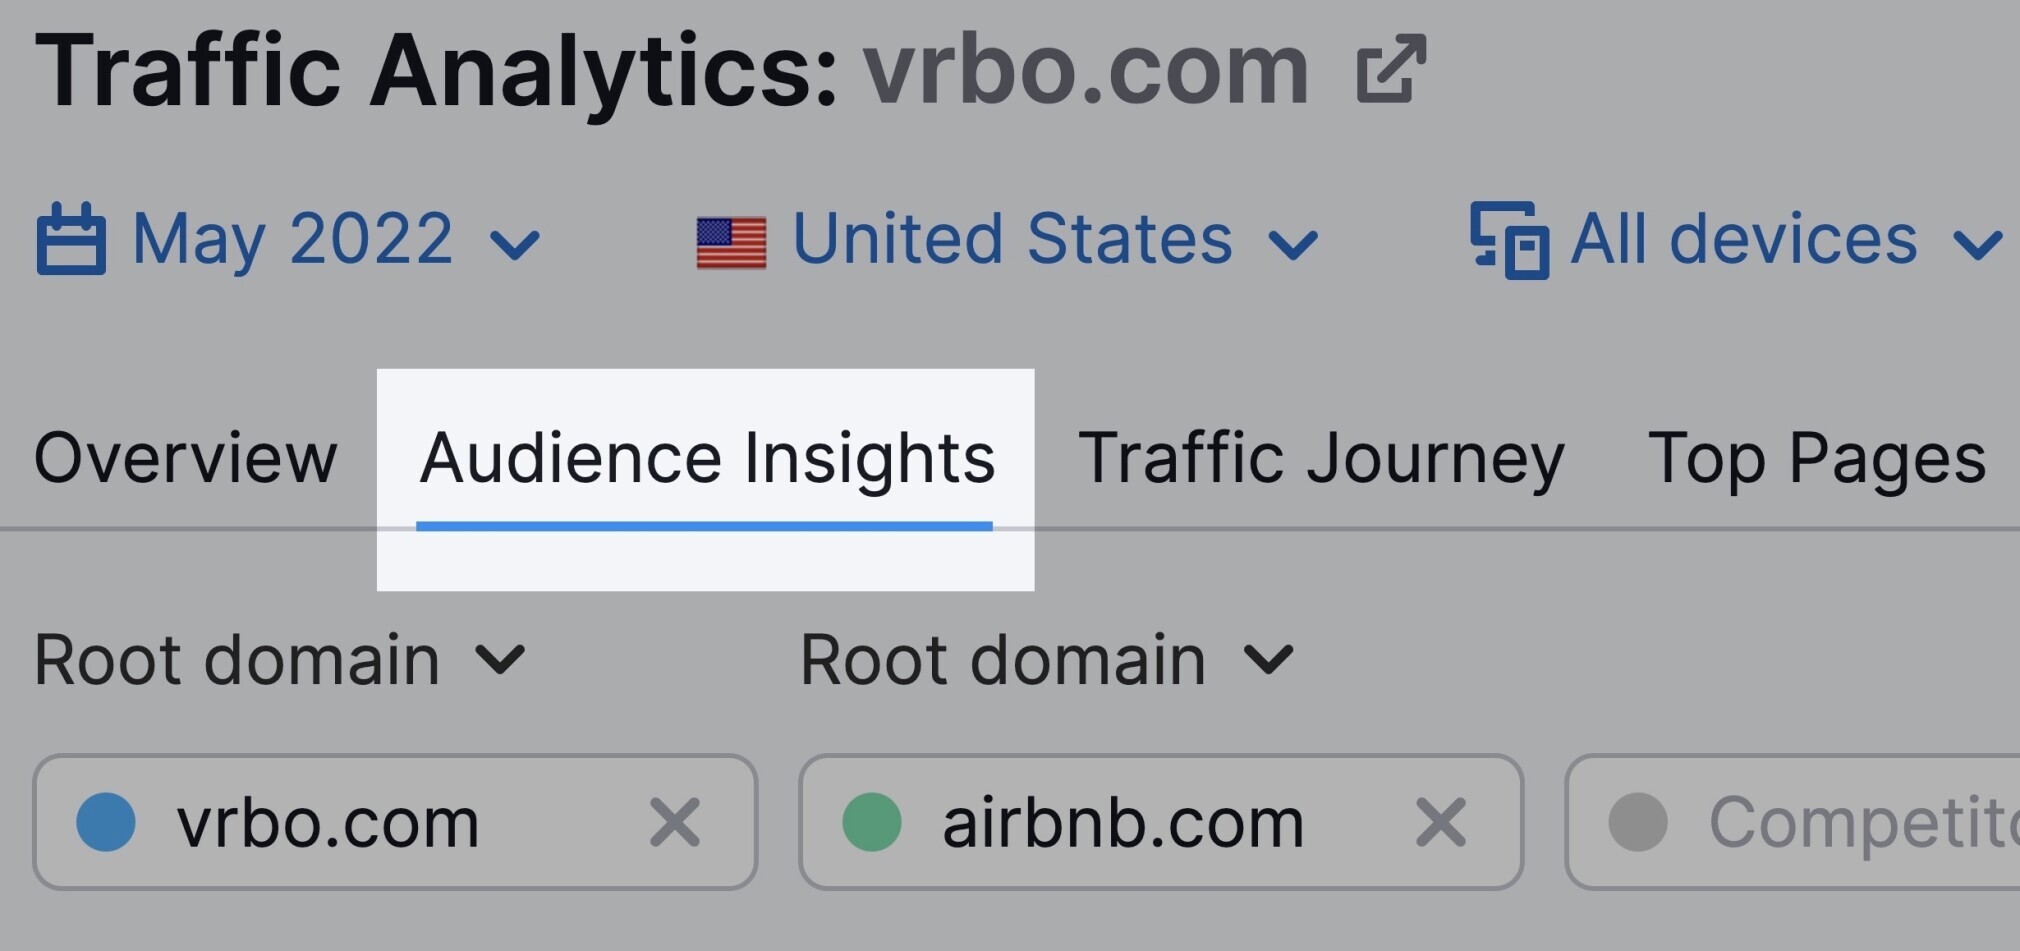Click the airbnb.com domain field
The height and width of the screenshot is (951, 2020).
coord(1161,822)
